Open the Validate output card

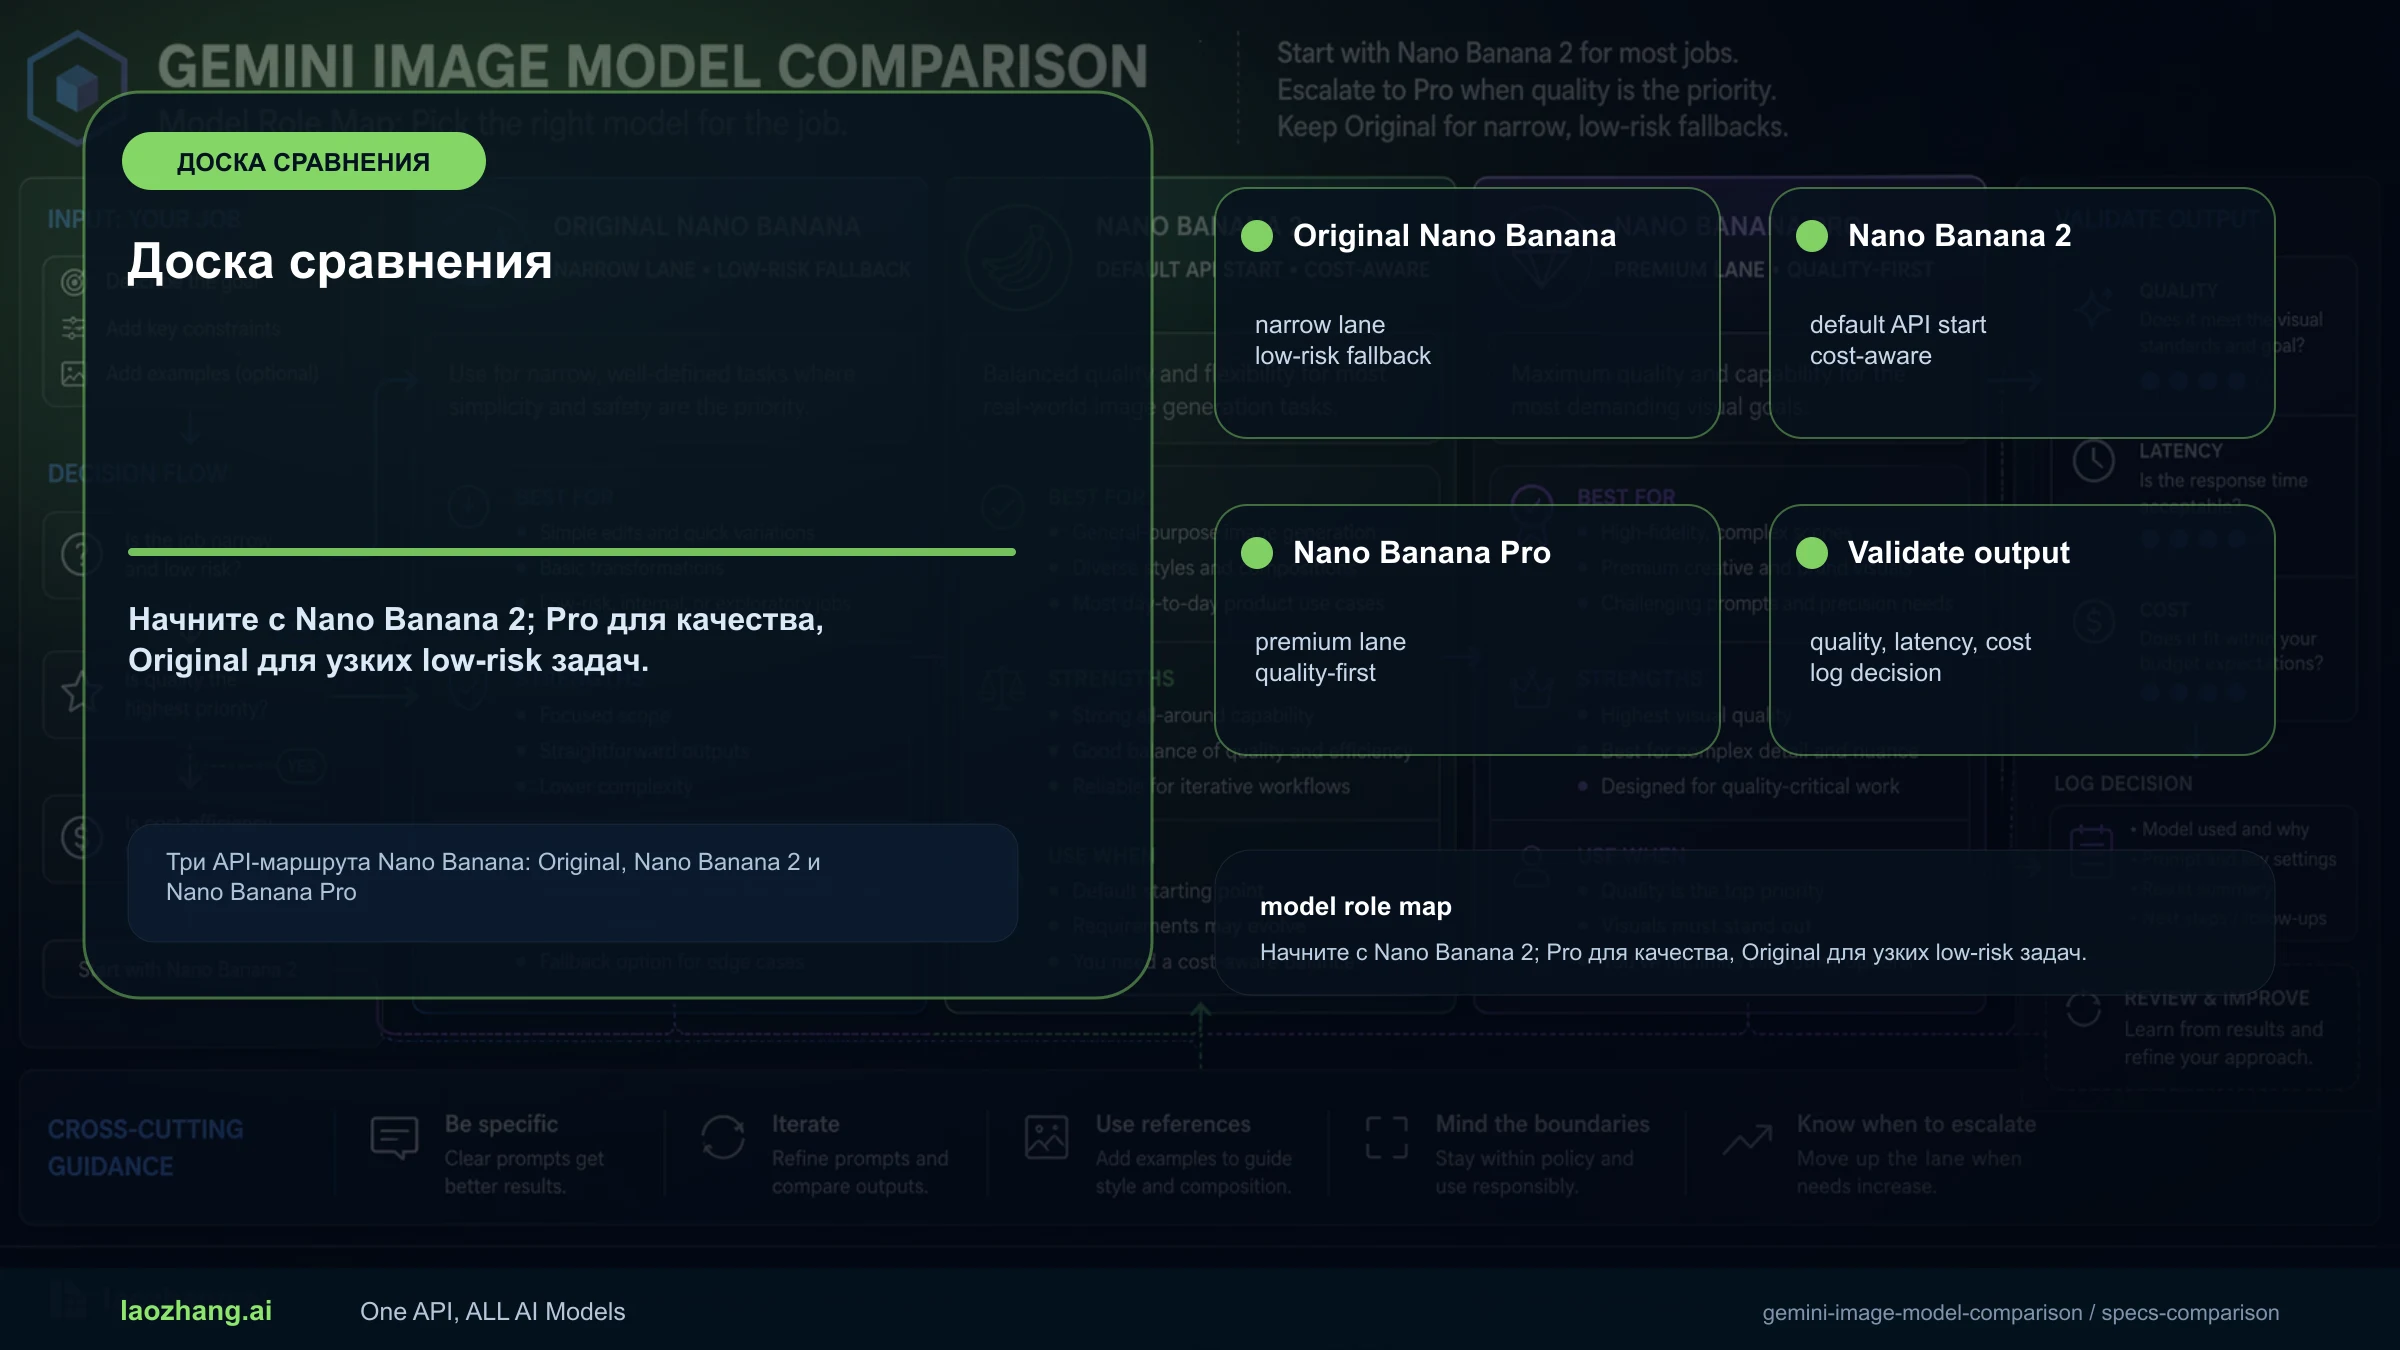2022,630
